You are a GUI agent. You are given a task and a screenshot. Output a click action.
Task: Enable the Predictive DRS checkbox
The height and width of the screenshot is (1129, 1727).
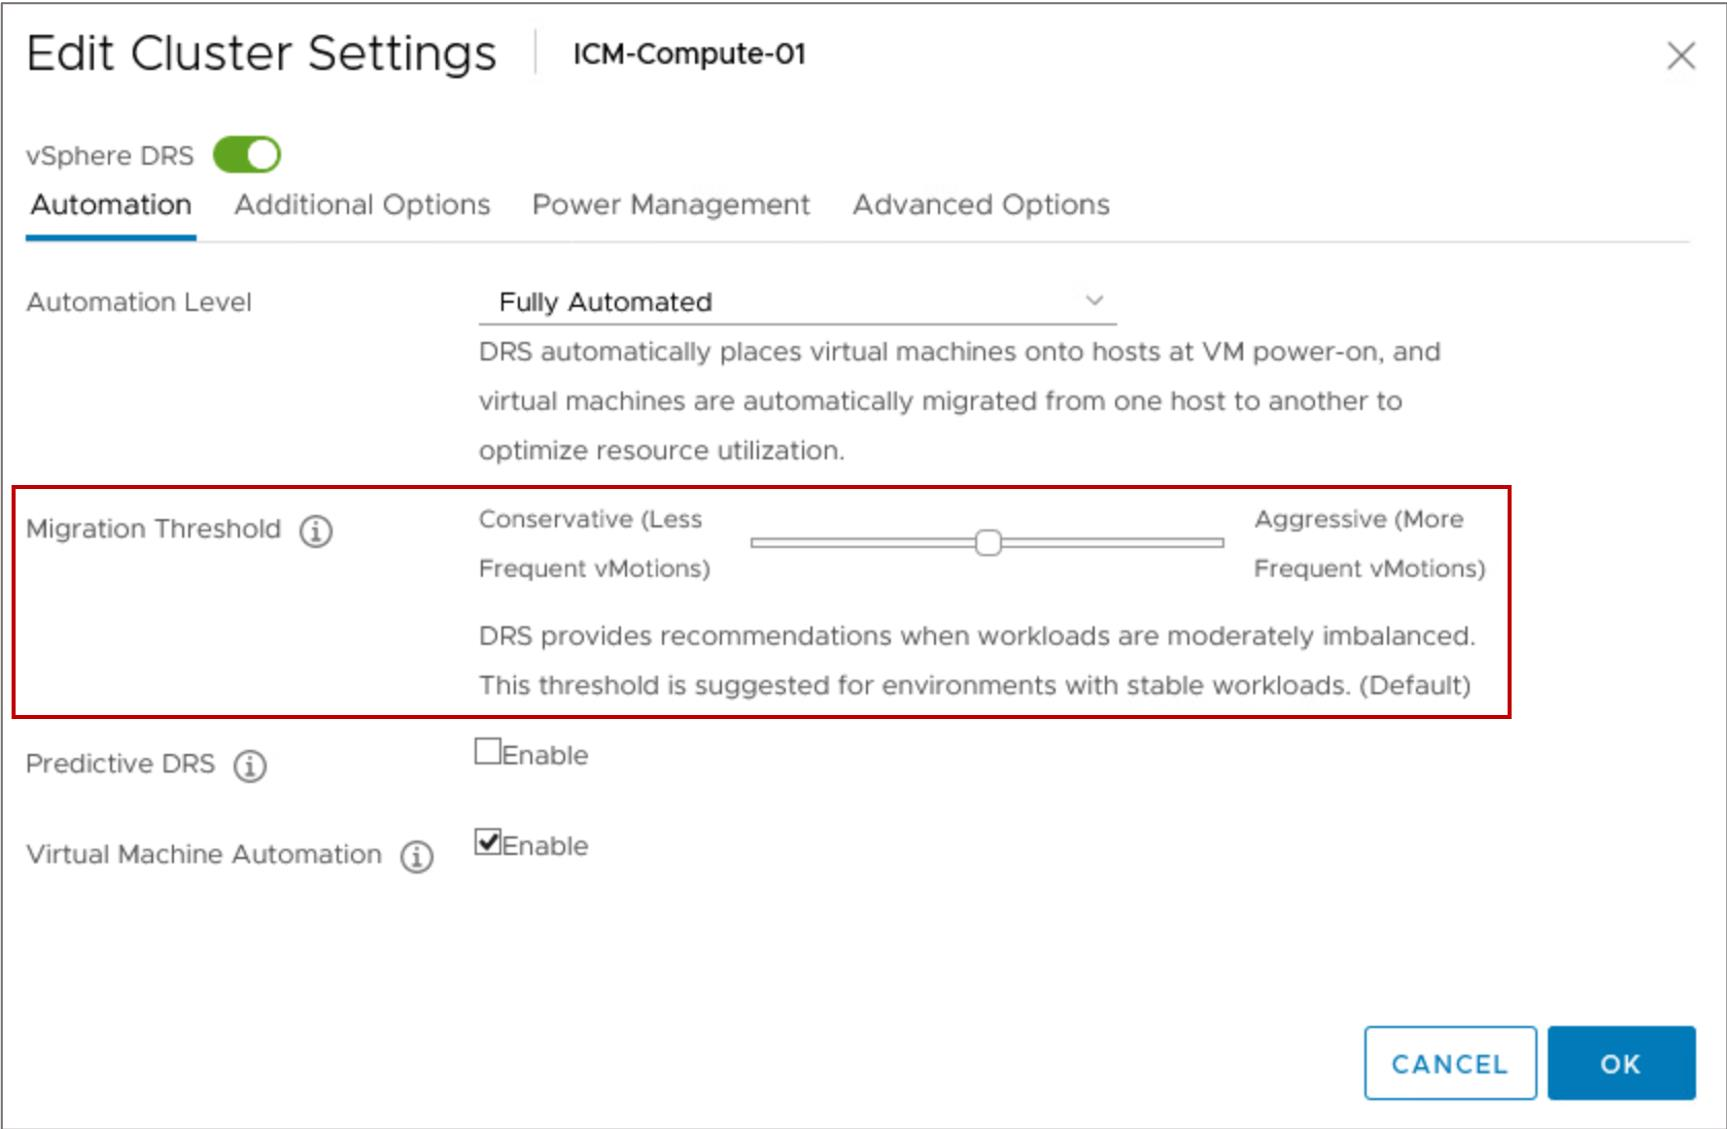(x=488, y=751)
